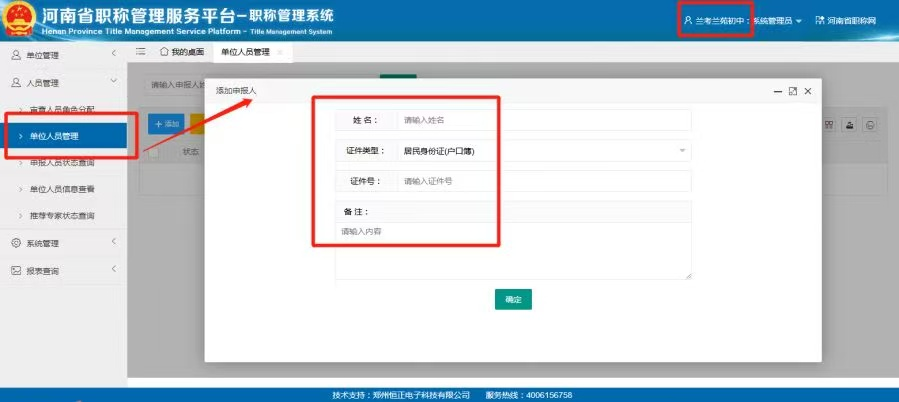Viewport: 899px width, 402px height.
Task: Expand the 单位管理 sidebar menu
Action: 114,53
